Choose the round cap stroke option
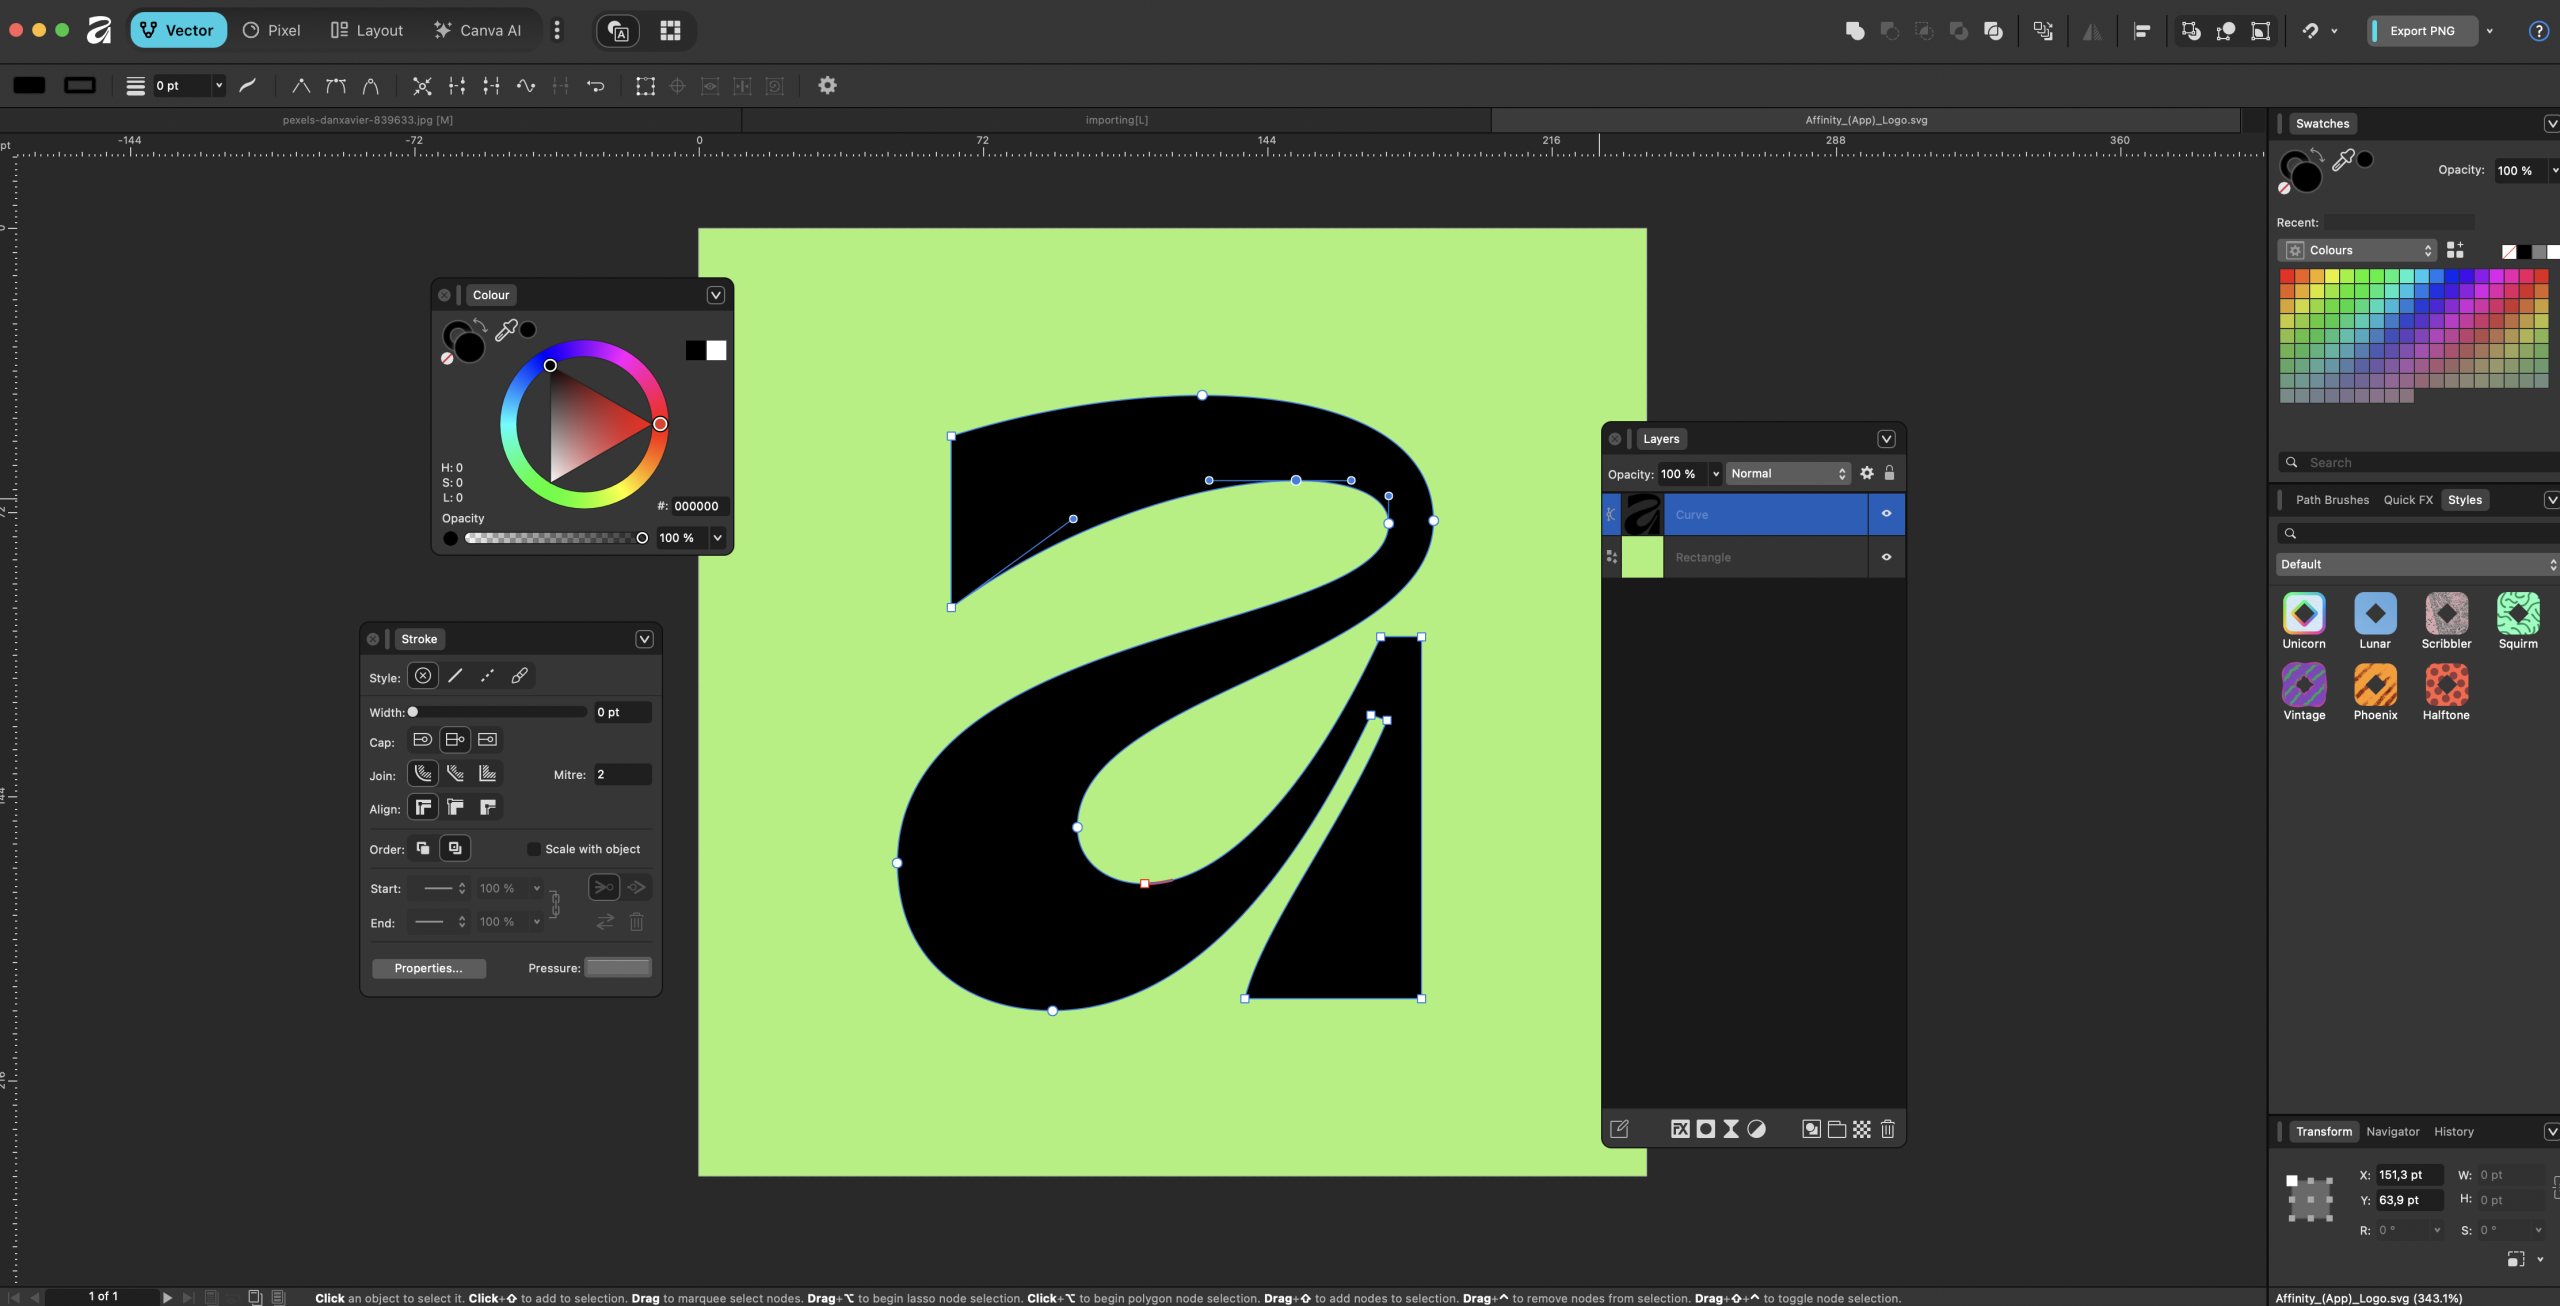This screenshot has width=2560, height=1306. coord(422,740)
